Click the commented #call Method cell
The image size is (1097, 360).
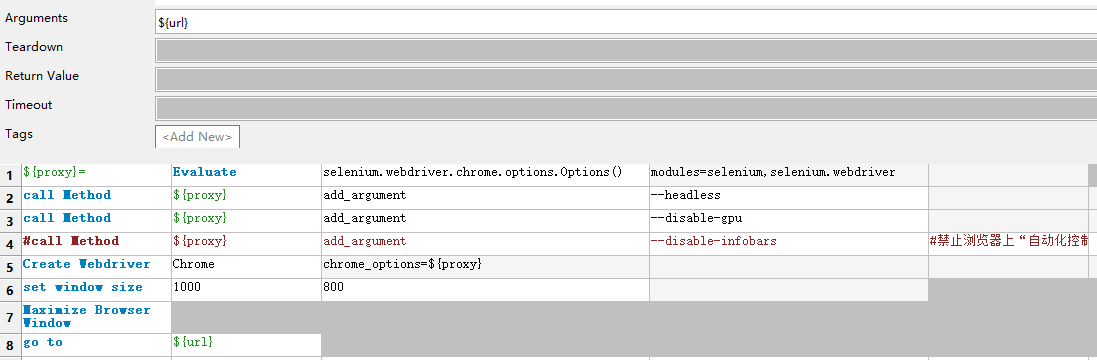coord(97,244)
